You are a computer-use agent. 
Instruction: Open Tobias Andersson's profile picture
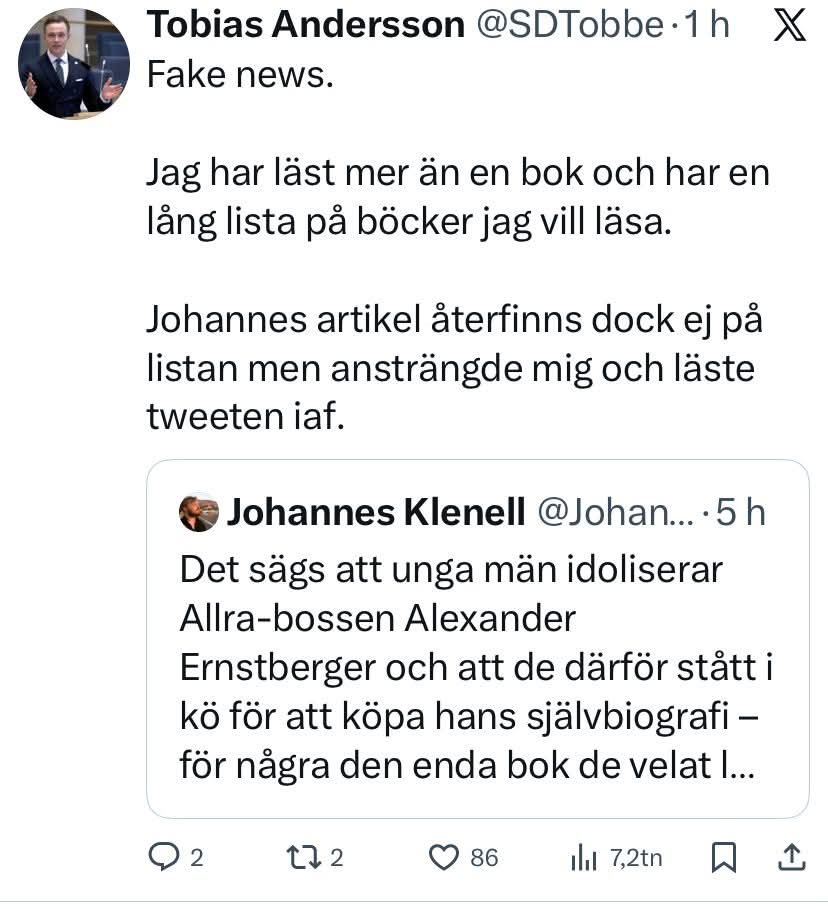pyautogui.click(x=73, y=65)
